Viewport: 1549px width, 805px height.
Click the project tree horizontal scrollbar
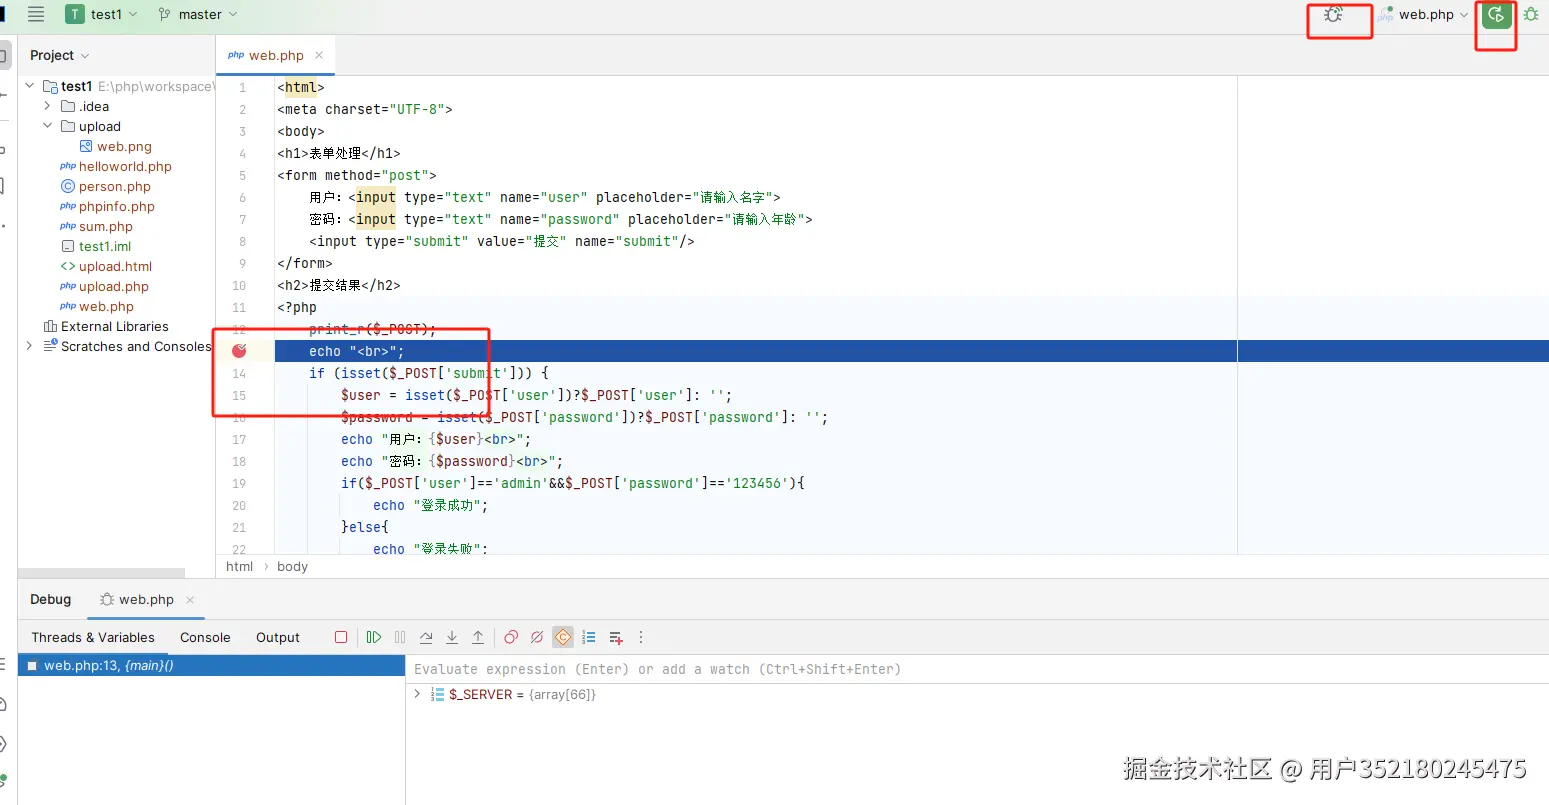[101, 573]
